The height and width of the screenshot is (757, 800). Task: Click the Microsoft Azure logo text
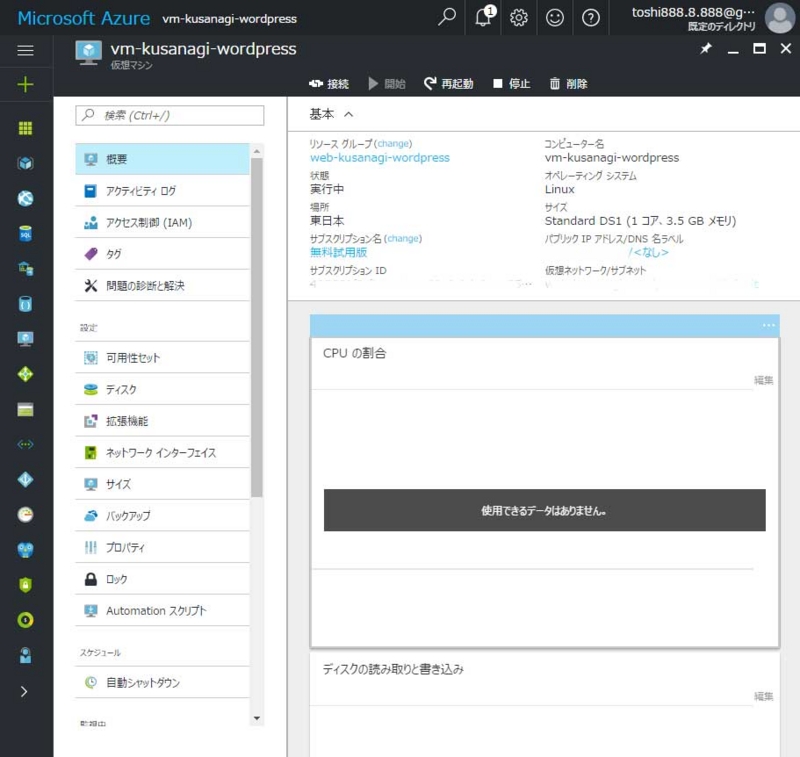84,18
